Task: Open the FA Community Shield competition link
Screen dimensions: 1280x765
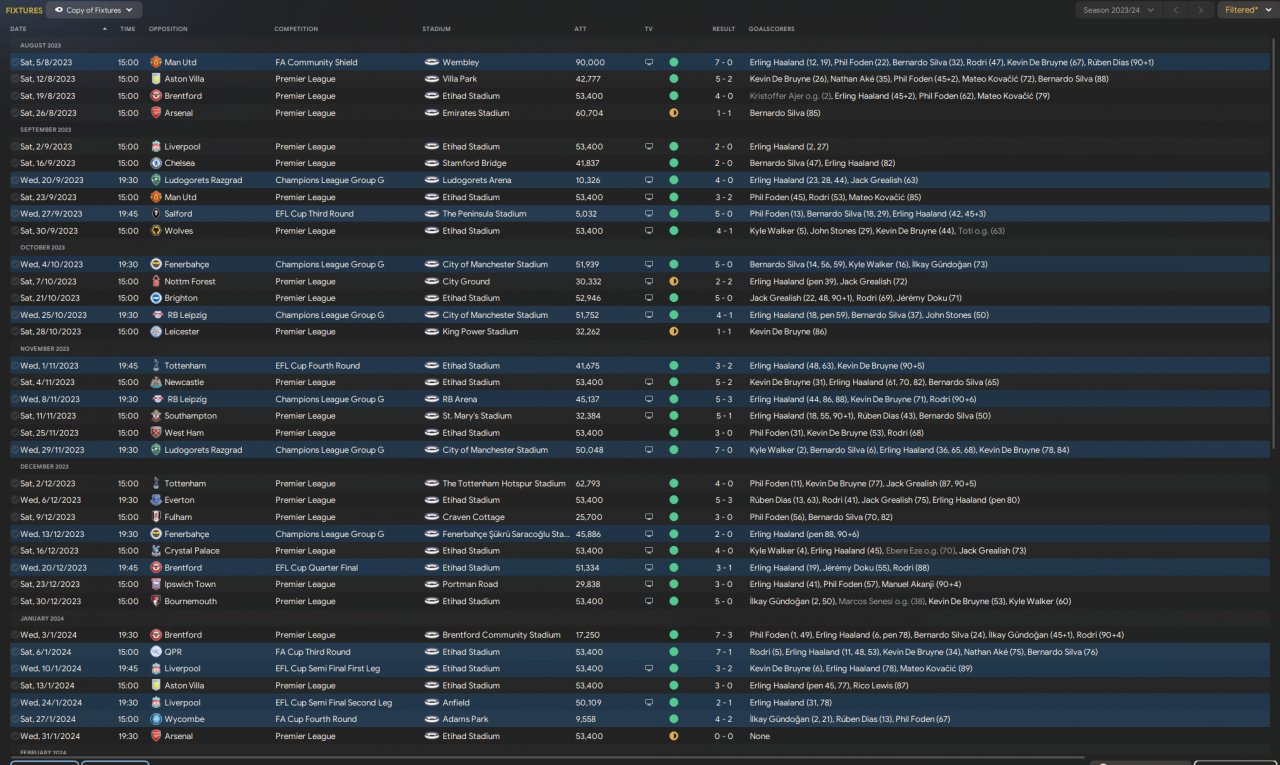Action: (x=316, y=62)
